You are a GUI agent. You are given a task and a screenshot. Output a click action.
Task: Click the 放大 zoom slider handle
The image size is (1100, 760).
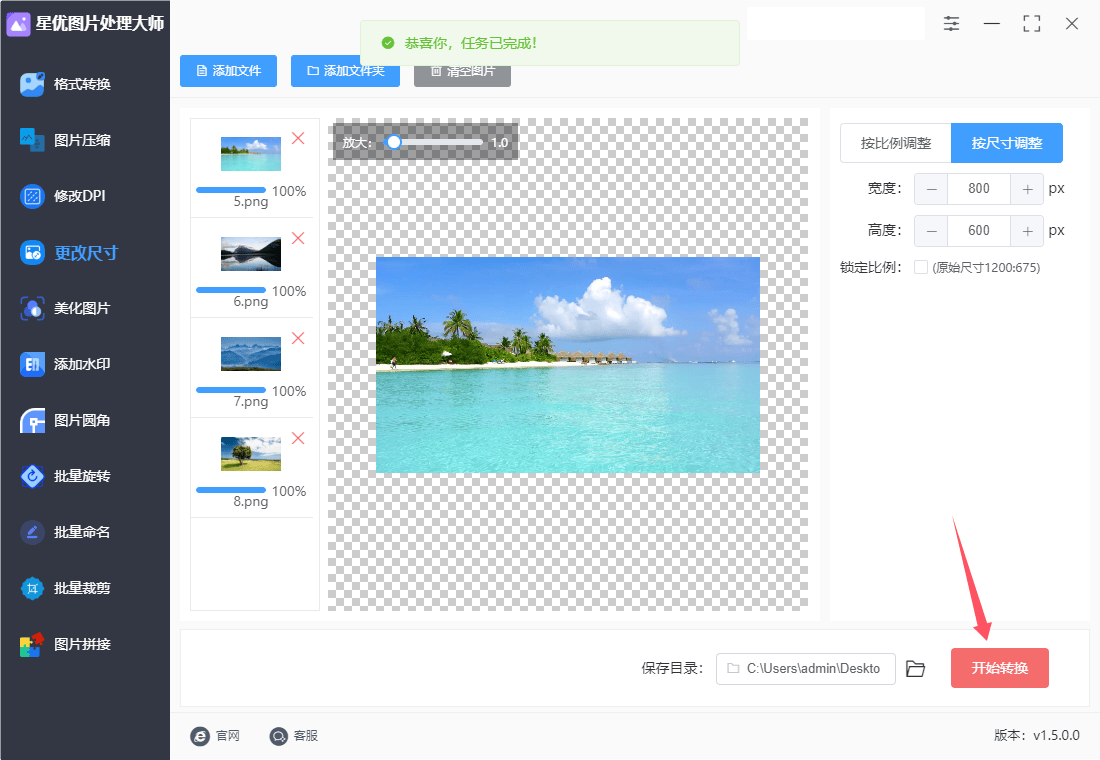pyautogui.click(x=394, y=142)
